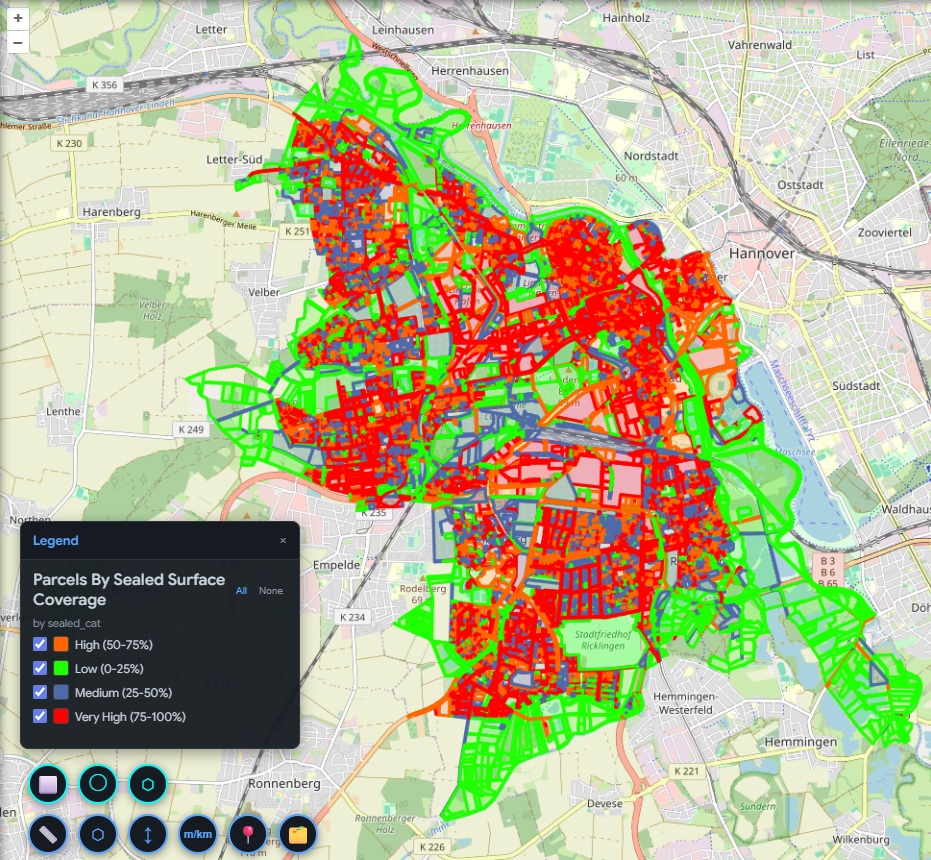Click the Stadtfriedhof Ricklingen cemetery label
The image size is (931, 860).
[603, 640]
